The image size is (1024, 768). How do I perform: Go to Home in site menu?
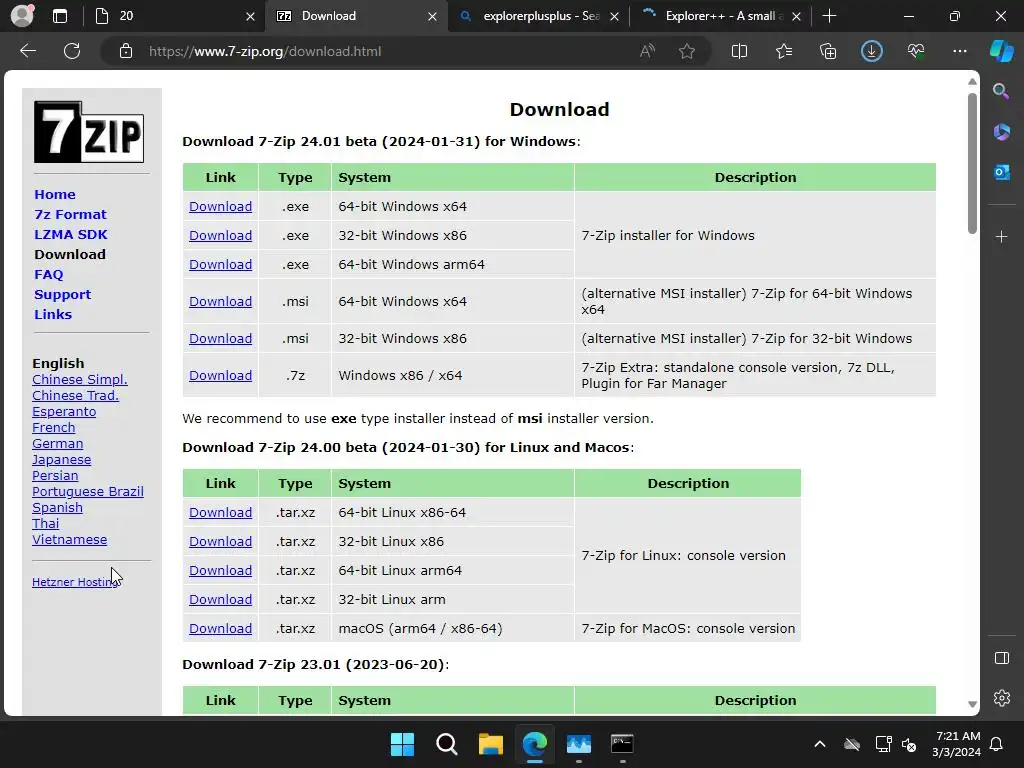(x=55, y=195)
